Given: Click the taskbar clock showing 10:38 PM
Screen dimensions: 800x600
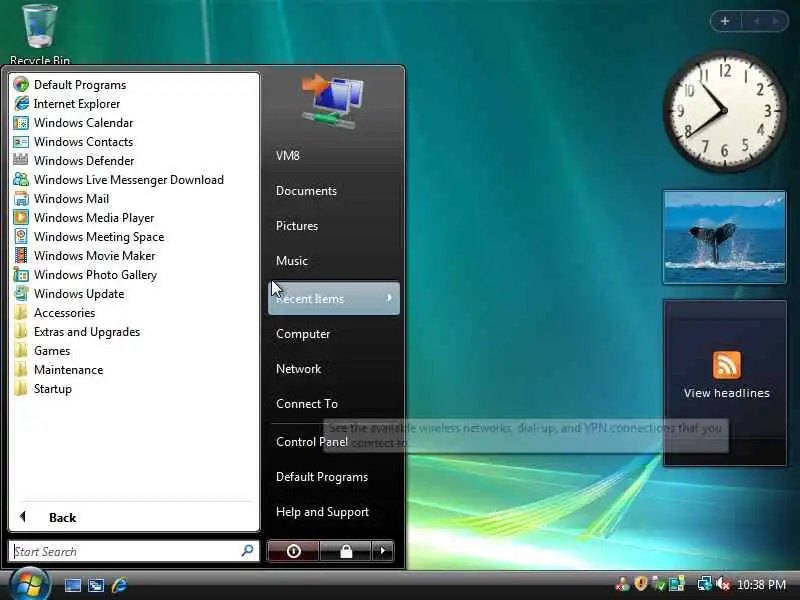Looking at the screenshot, I should (x=761, y=584).
